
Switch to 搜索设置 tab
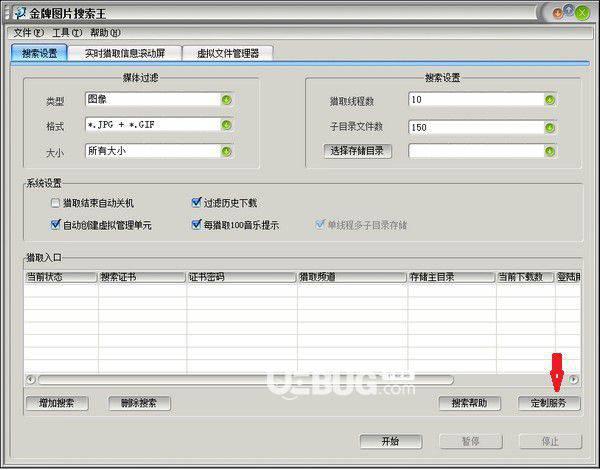[39, 53]
